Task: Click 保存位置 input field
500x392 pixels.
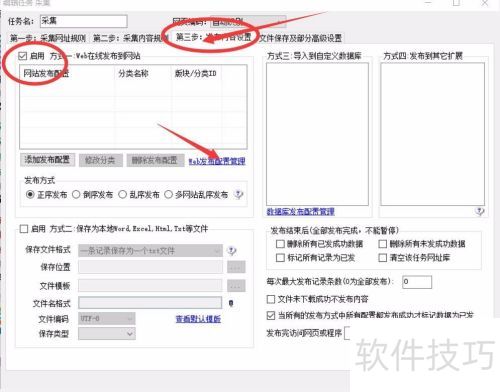Action: 150,267
